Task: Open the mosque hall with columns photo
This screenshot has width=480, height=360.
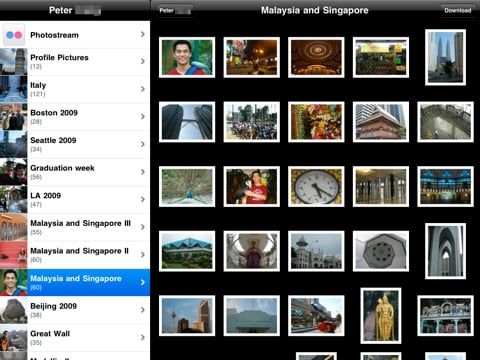Action: click(381, 187)
